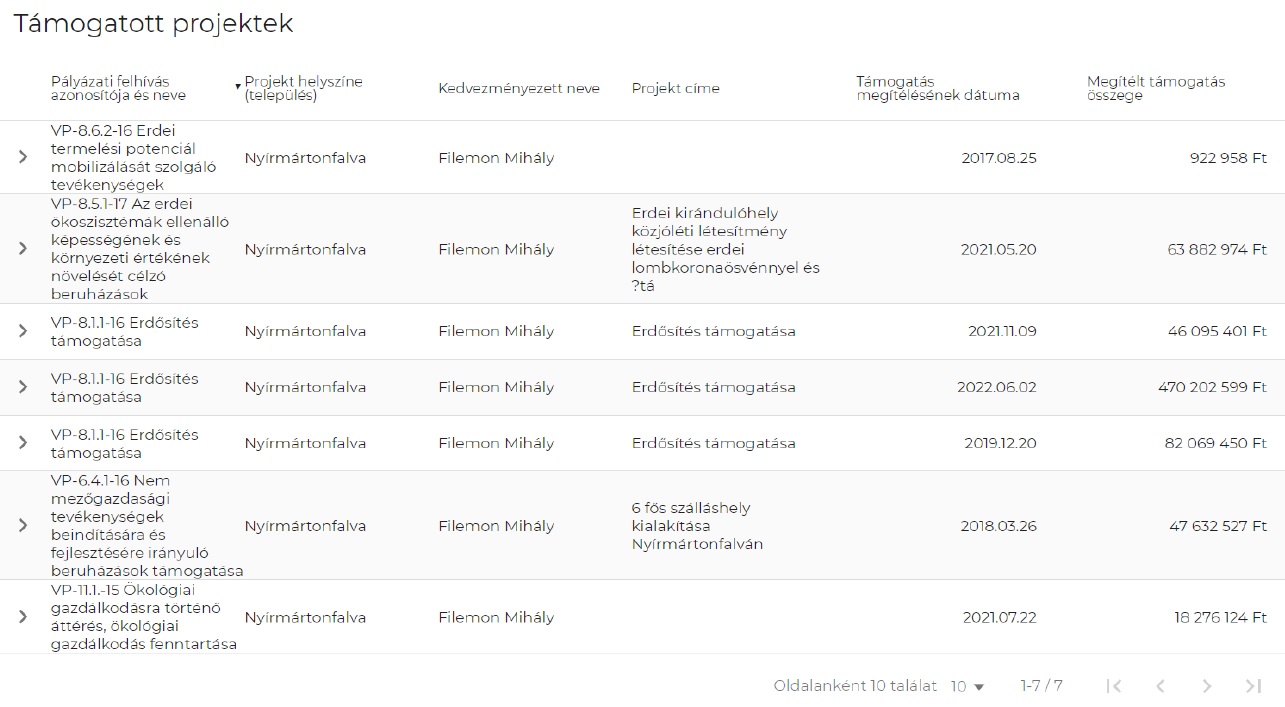The image size is (1285, 707).
Task: Go to the previous page
Action: click(x=1160, y=686)
